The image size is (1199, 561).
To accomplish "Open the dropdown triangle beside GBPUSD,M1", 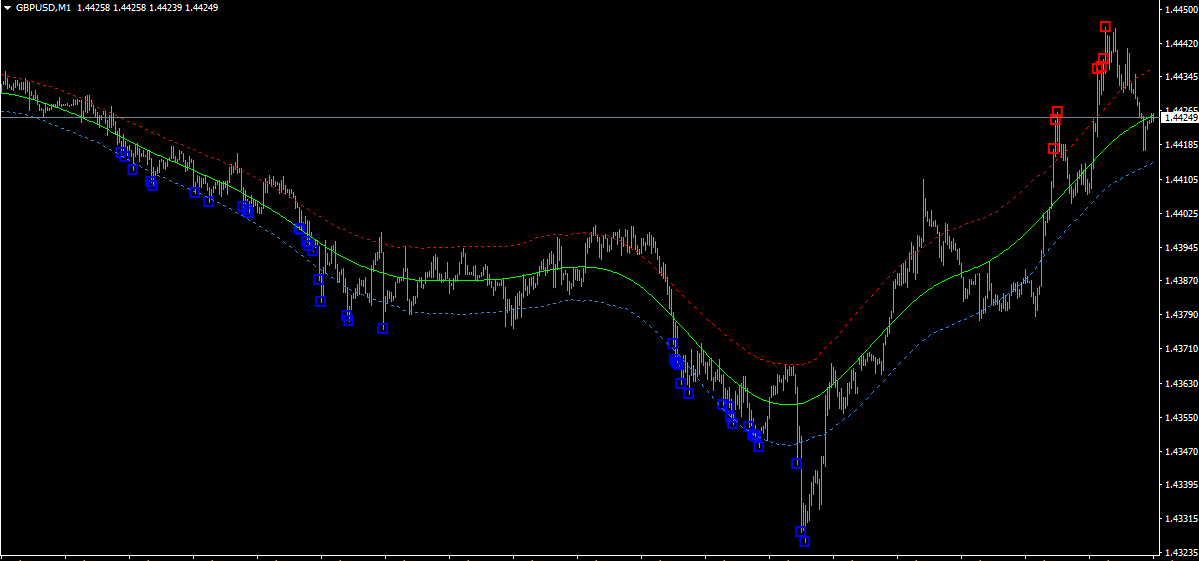I will (x=7, y=7).
